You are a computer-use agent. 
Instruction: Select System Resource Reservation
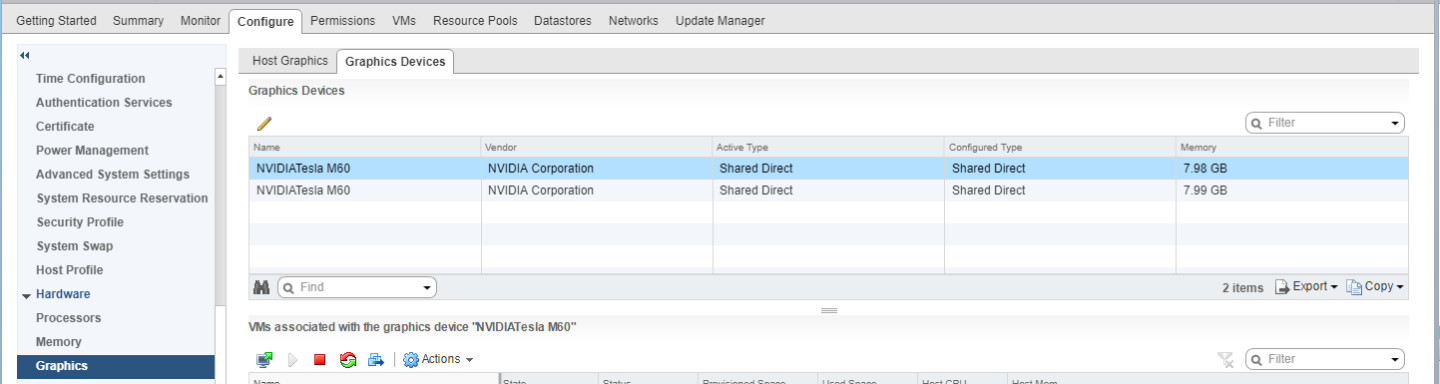pyautogui.click(x=122, y=199)
